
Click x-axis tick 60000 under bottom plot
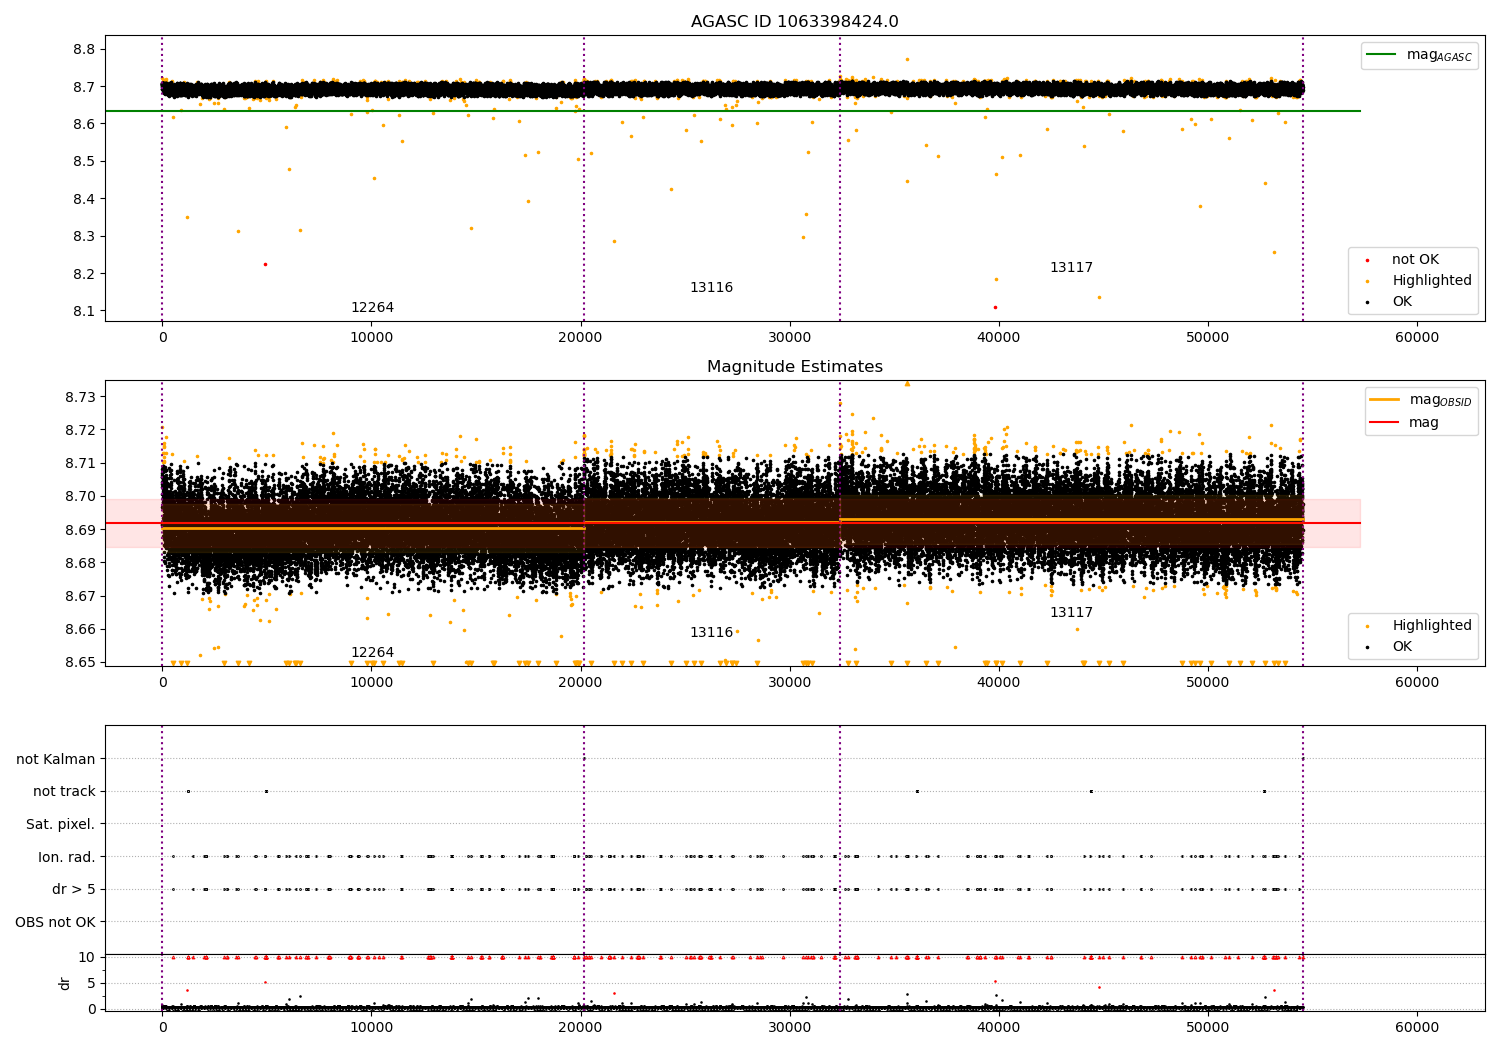[x=1417, y=1028]
